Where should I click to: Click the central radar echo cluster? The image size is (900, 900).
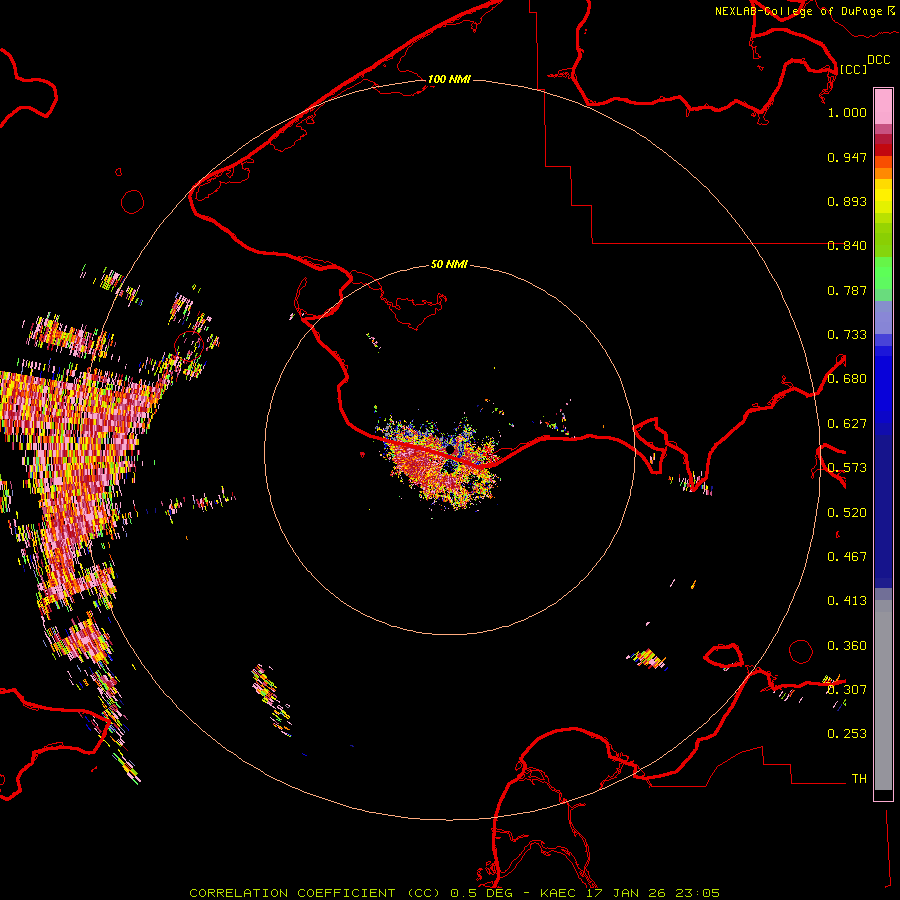439,462
